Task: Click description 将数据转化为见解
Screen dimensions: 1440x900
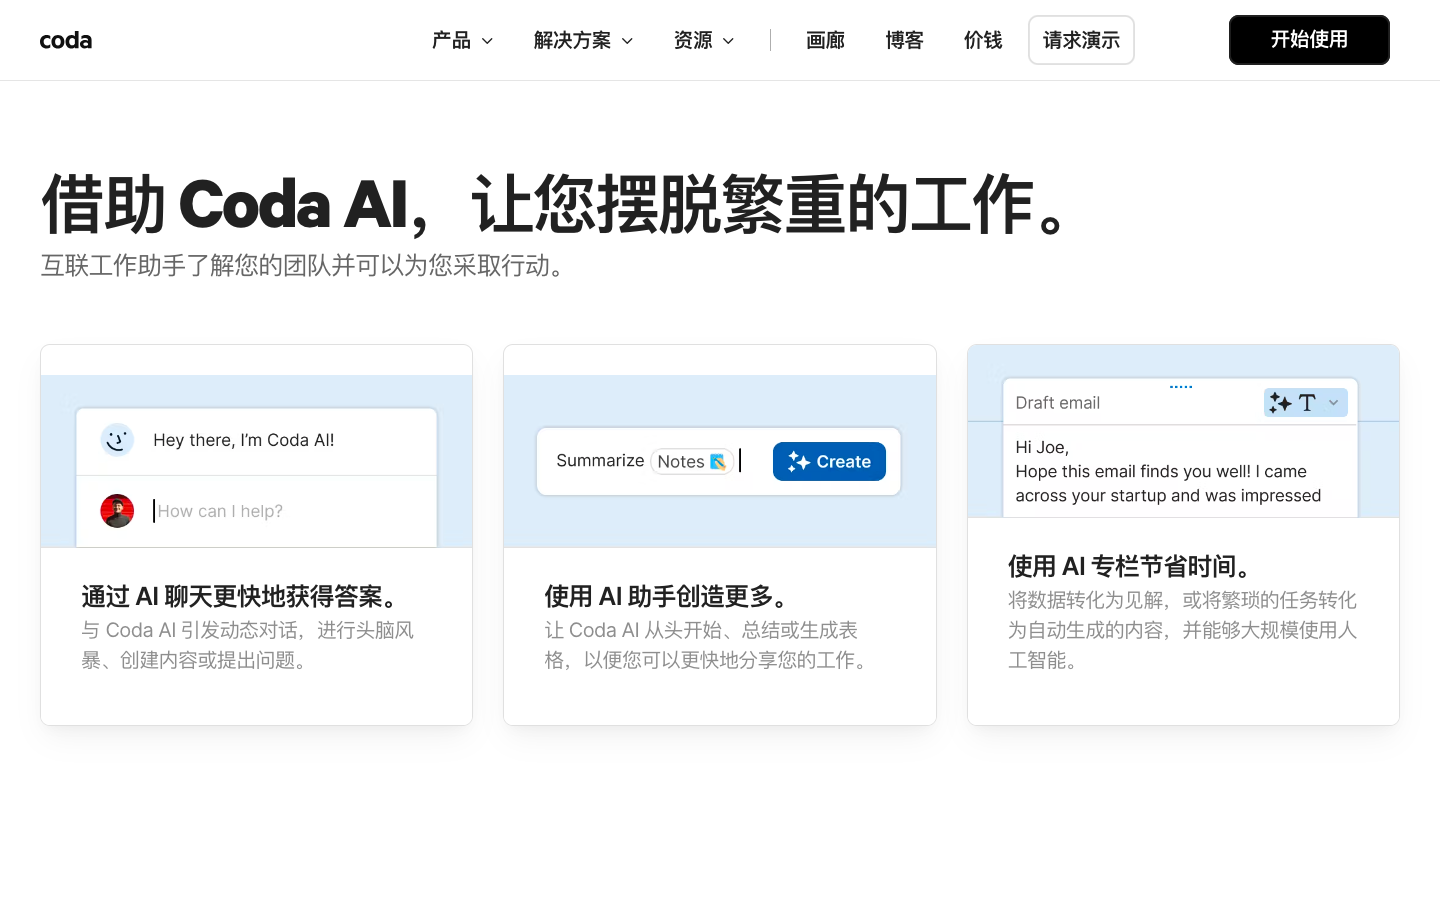Action: coord(1183,630)
